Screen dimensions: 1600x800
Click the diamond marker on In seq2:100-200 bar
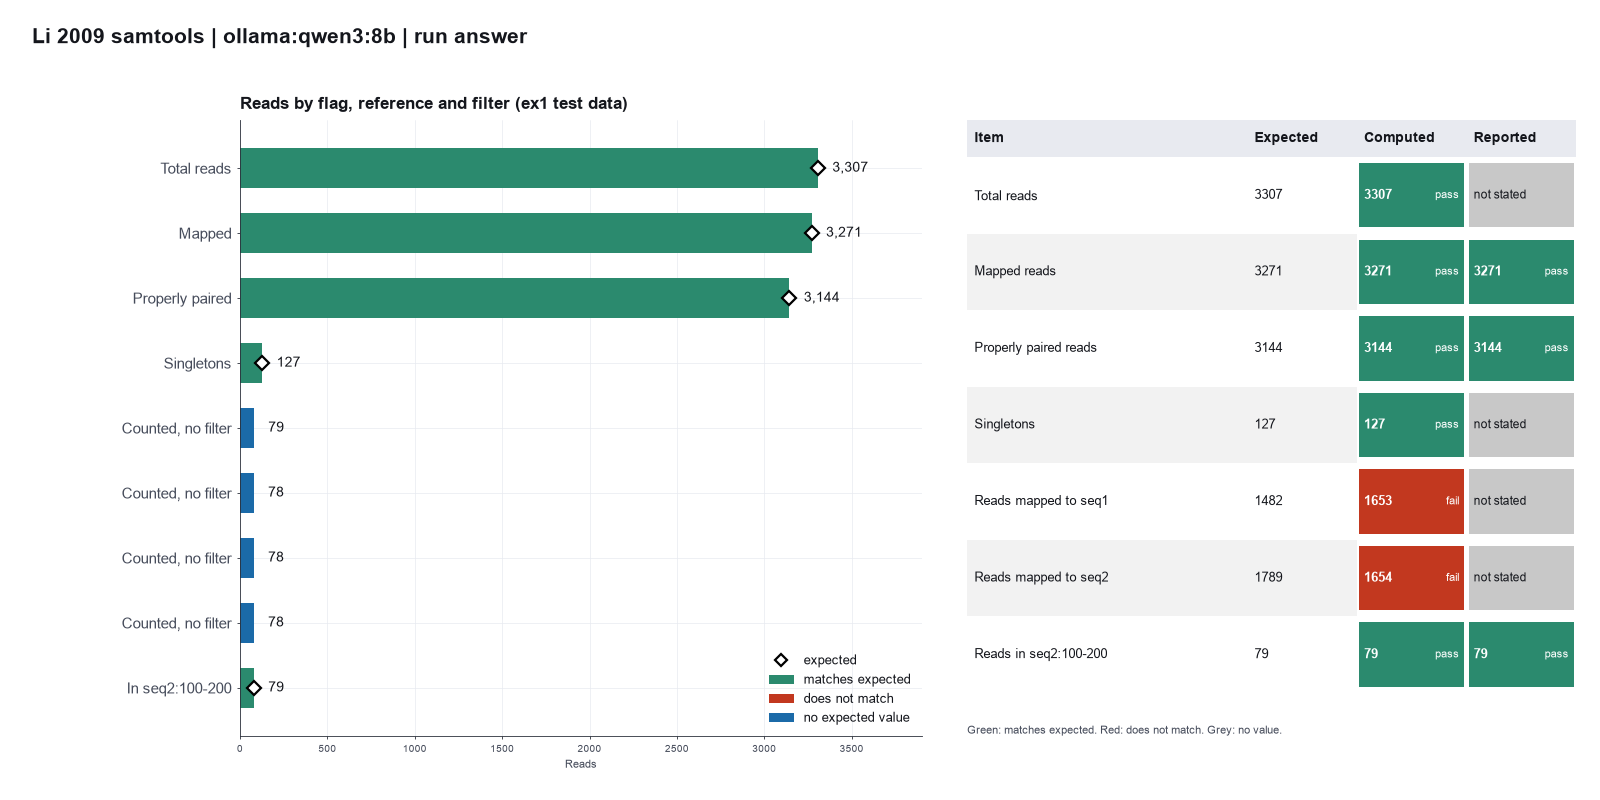(x=254, y=688)
